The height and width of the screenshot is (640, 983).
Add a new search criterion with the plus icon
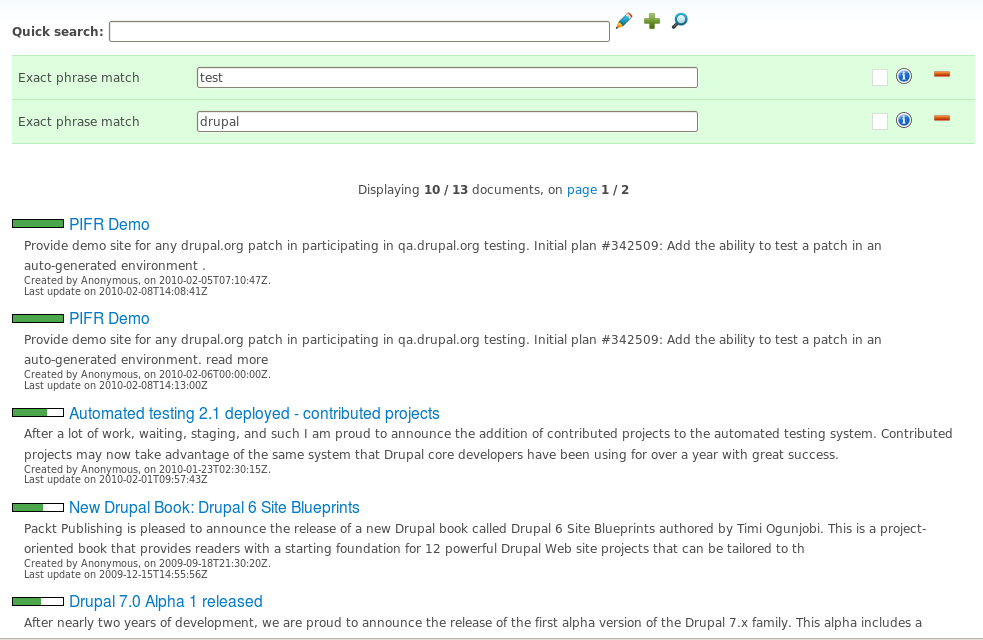click(x=651, y=20)
